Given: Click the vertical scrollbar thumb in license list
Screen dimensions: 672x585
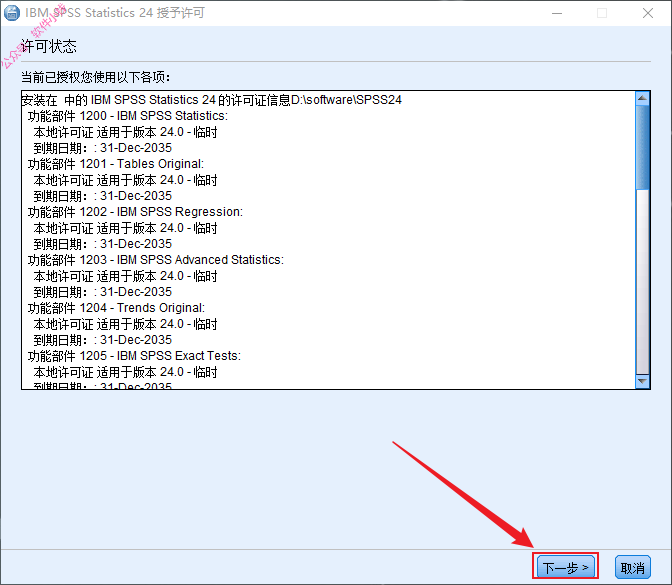Looking at the screenshot, I should [x=642, y=148].
